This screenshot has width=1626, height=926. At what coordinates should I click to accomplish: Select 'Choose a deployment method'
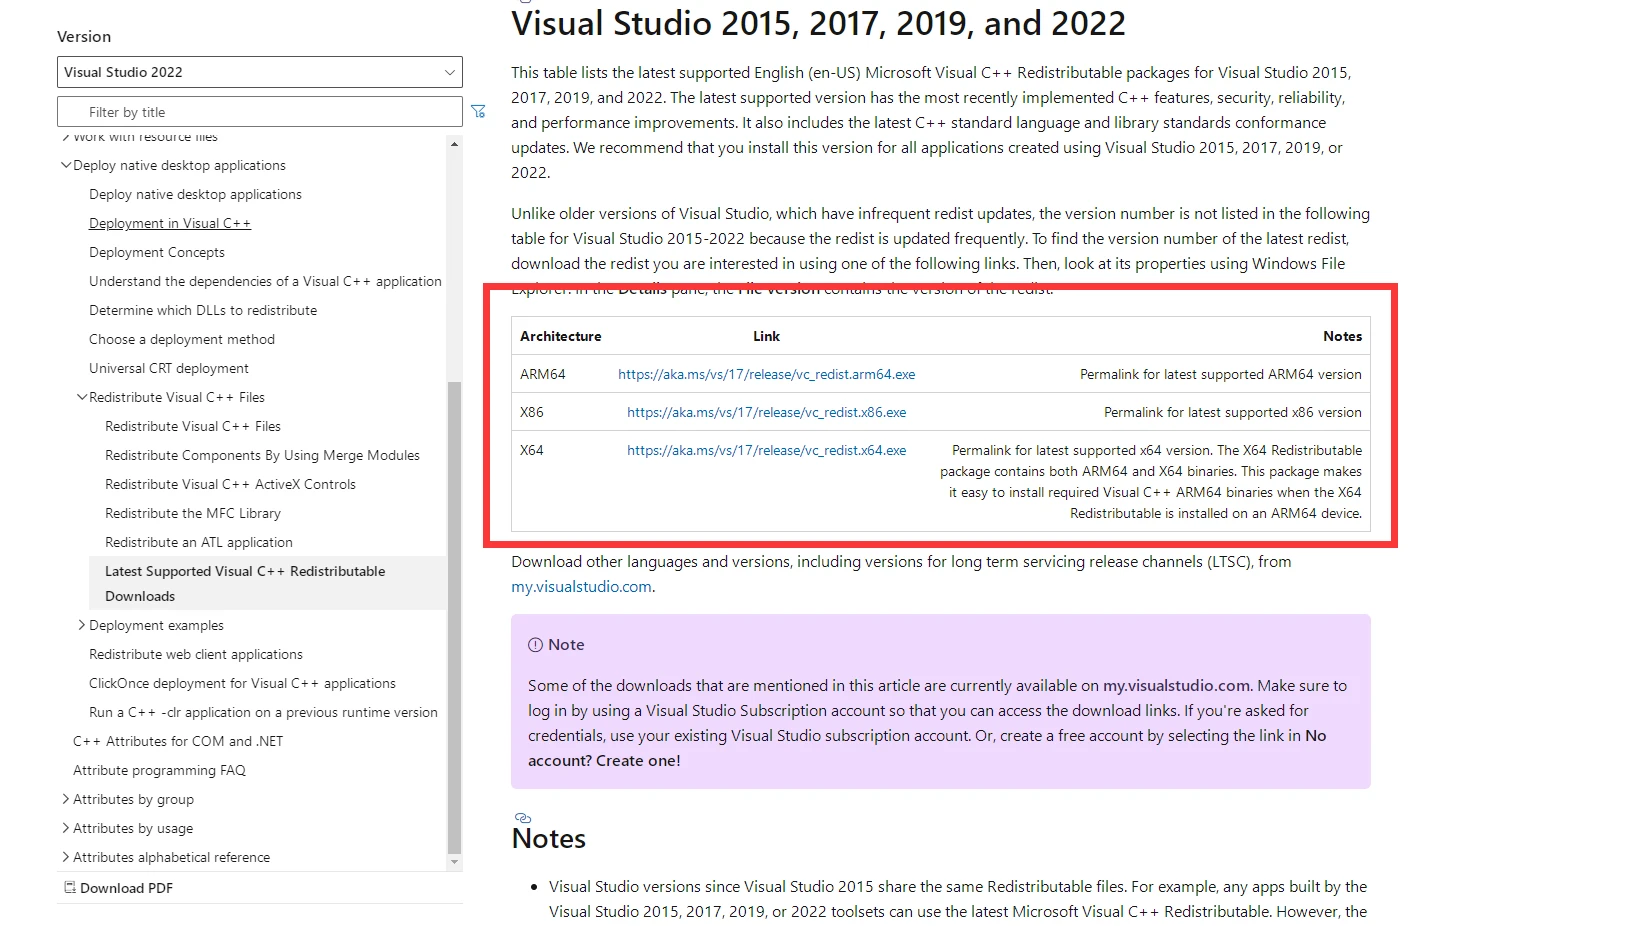[x=182, y=339]
